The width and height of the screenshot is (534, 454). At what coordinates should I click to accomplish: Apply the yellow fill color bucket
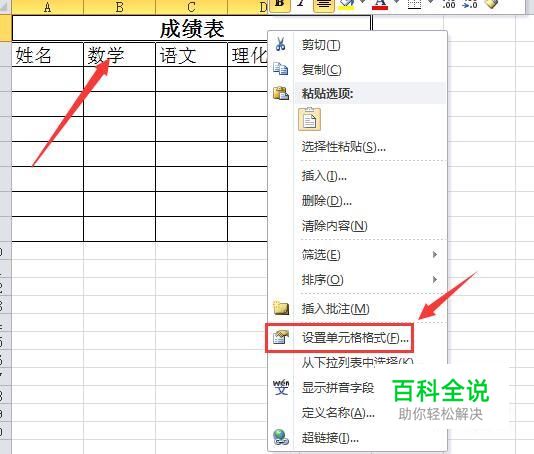347,5
